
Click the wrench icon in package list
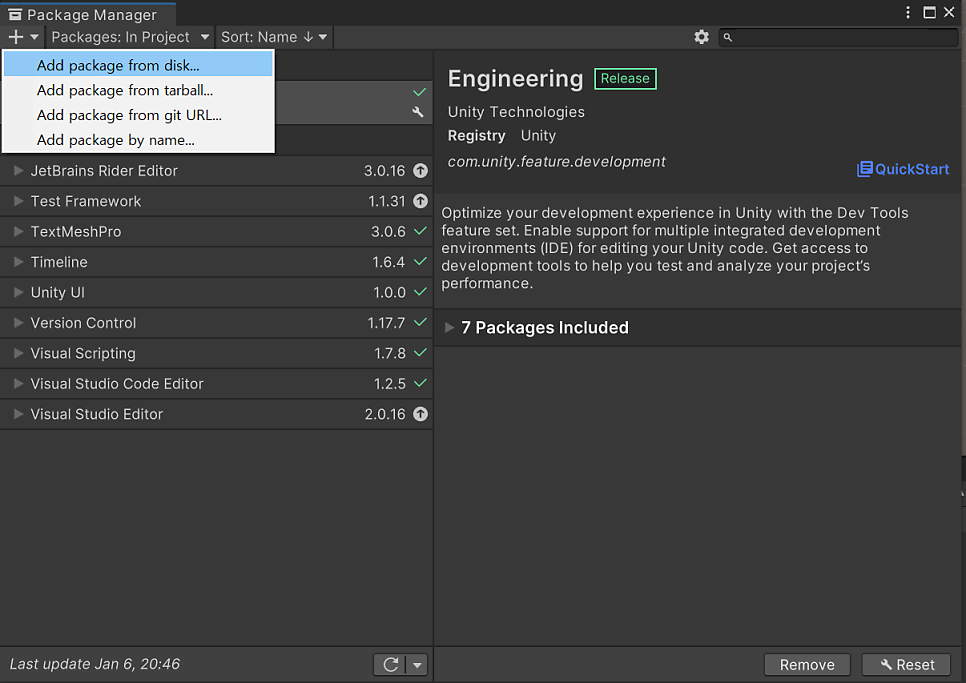click(x=418, y=112)
